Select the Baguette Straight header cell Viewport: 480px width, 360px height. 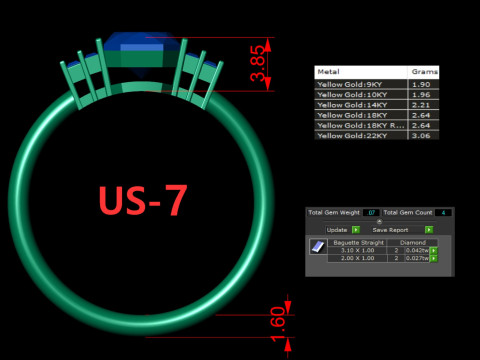[358, 243]
